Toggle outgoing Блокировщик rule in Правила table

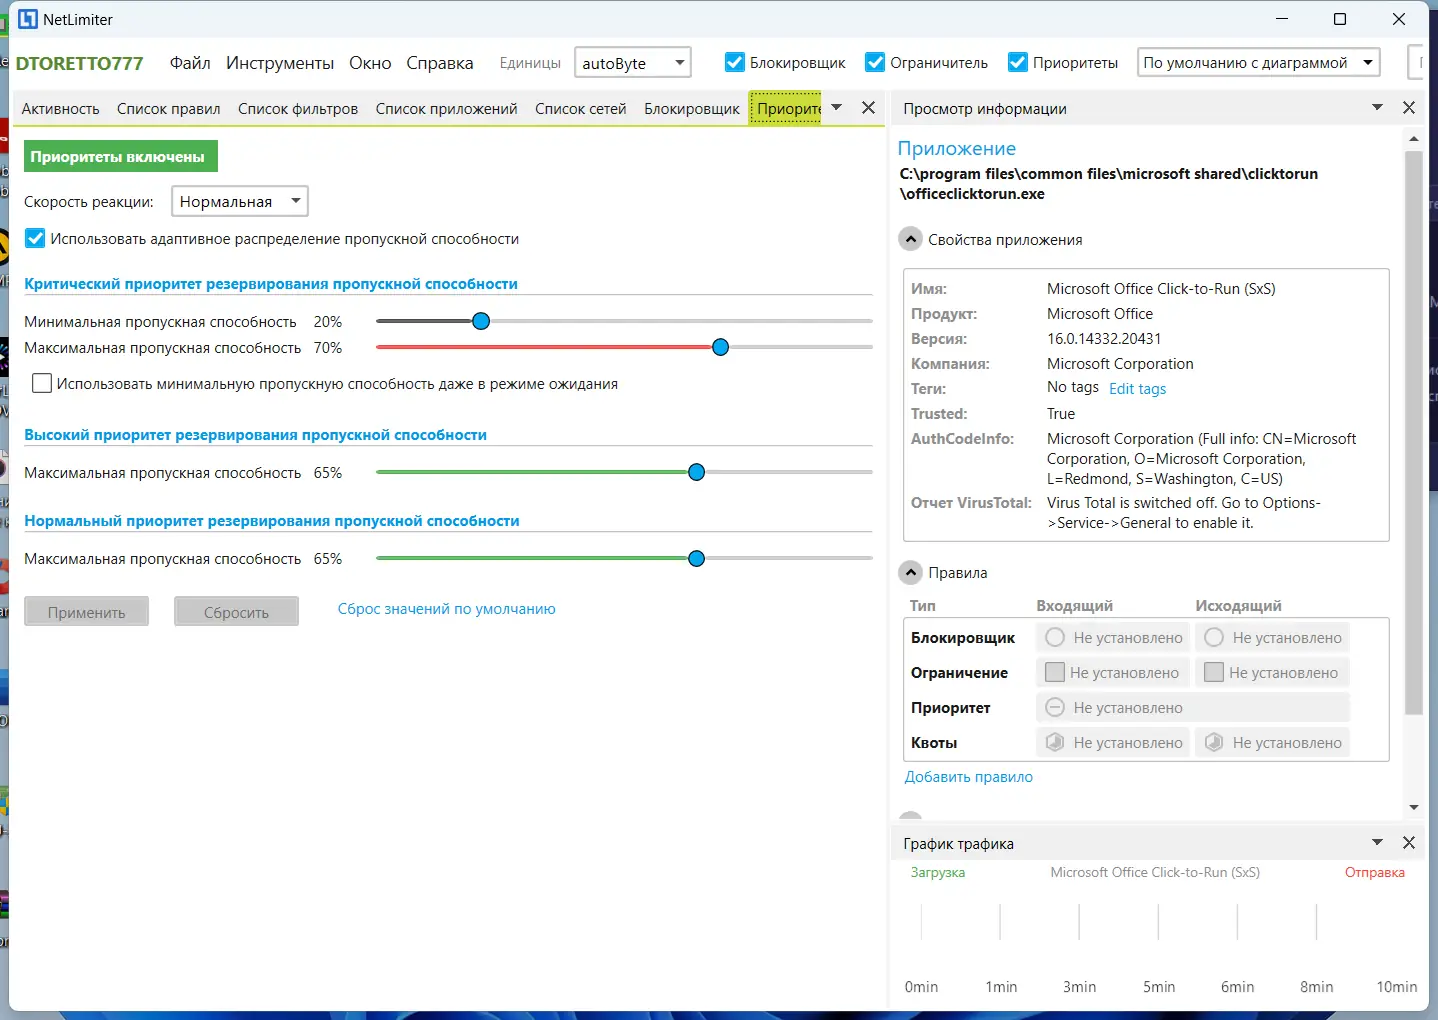(1273, 638)
